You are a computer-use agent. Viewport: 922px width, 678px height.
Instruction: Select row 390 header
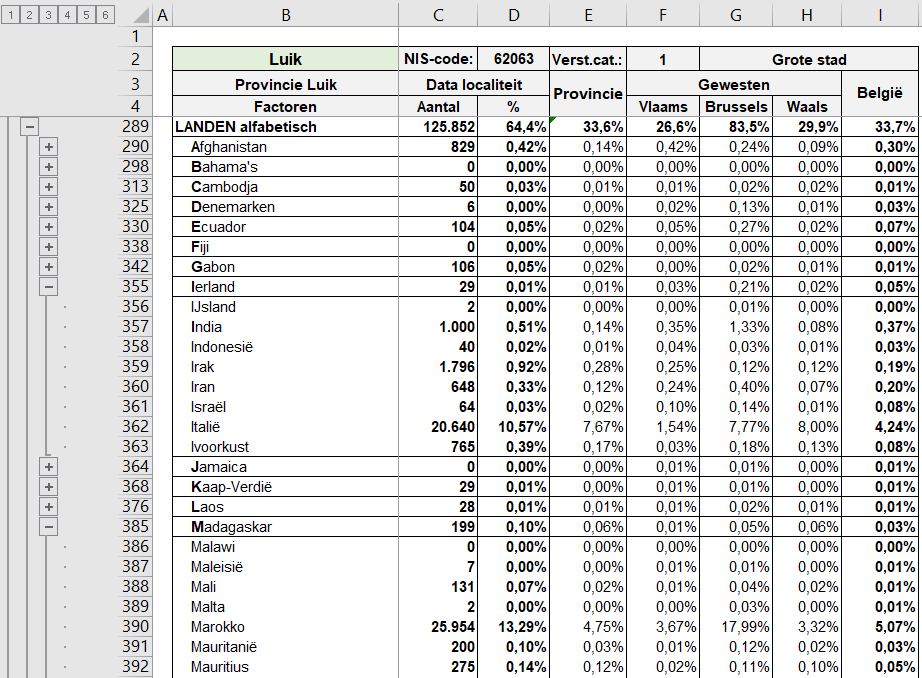tap(135, 626)
